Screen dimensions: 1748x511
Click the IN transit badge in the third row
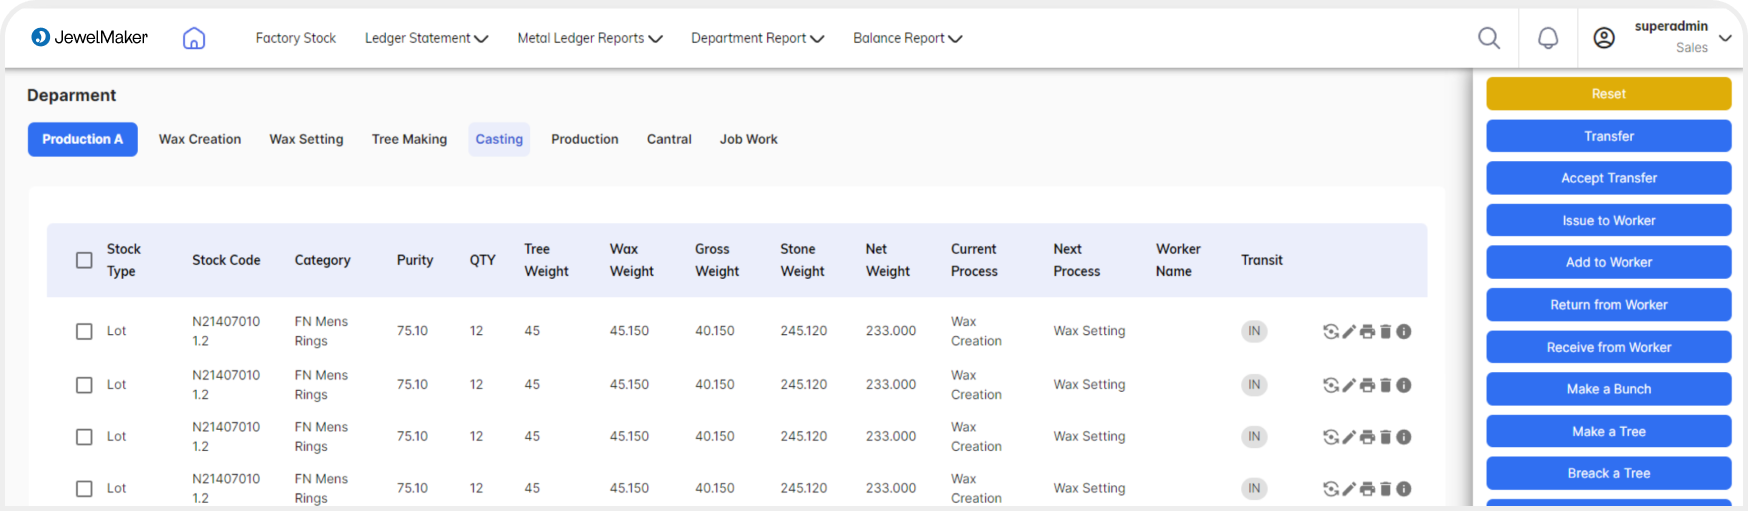1254,437
